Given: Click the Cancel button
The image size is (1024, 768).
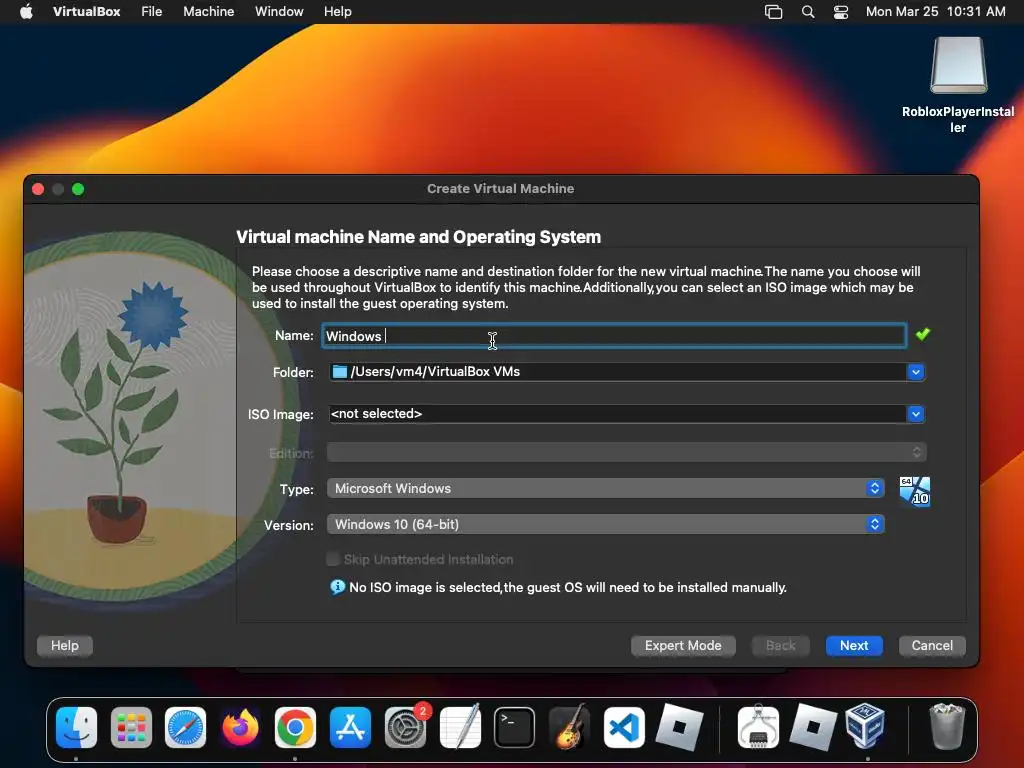Looking at the screenshot, I should pos(932,645).
